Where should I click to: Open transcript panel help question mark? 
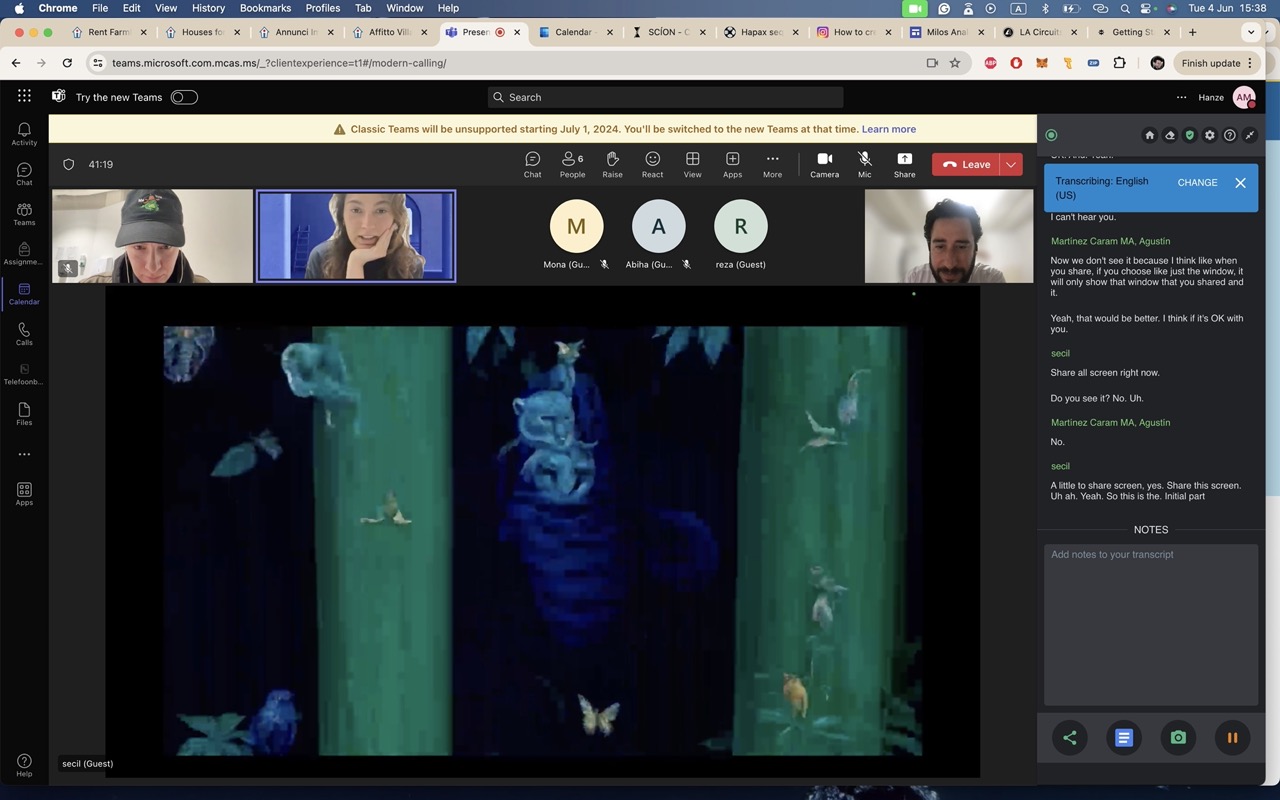coord(1229,135)
